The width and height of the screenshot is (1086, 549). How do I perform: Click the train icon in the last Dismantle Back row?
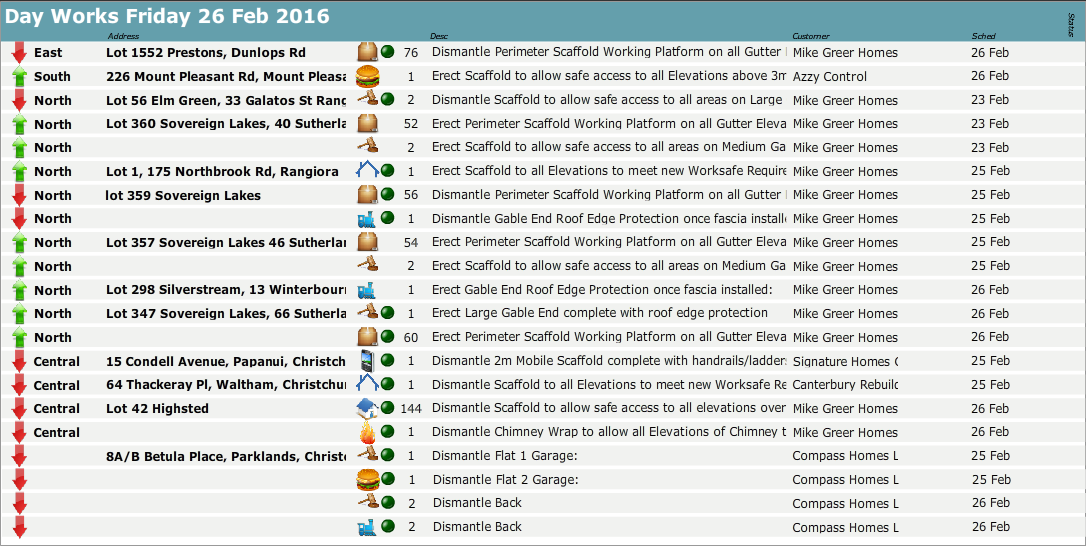pos(366,528)
